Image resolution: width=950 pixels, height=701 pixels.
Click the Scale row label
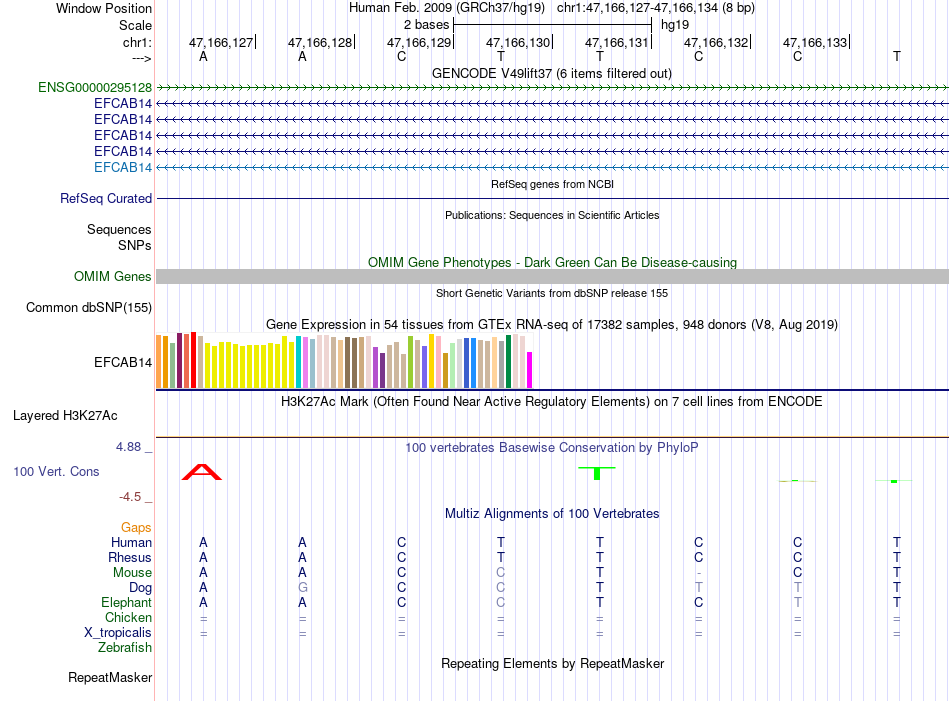tap(135, 25)
